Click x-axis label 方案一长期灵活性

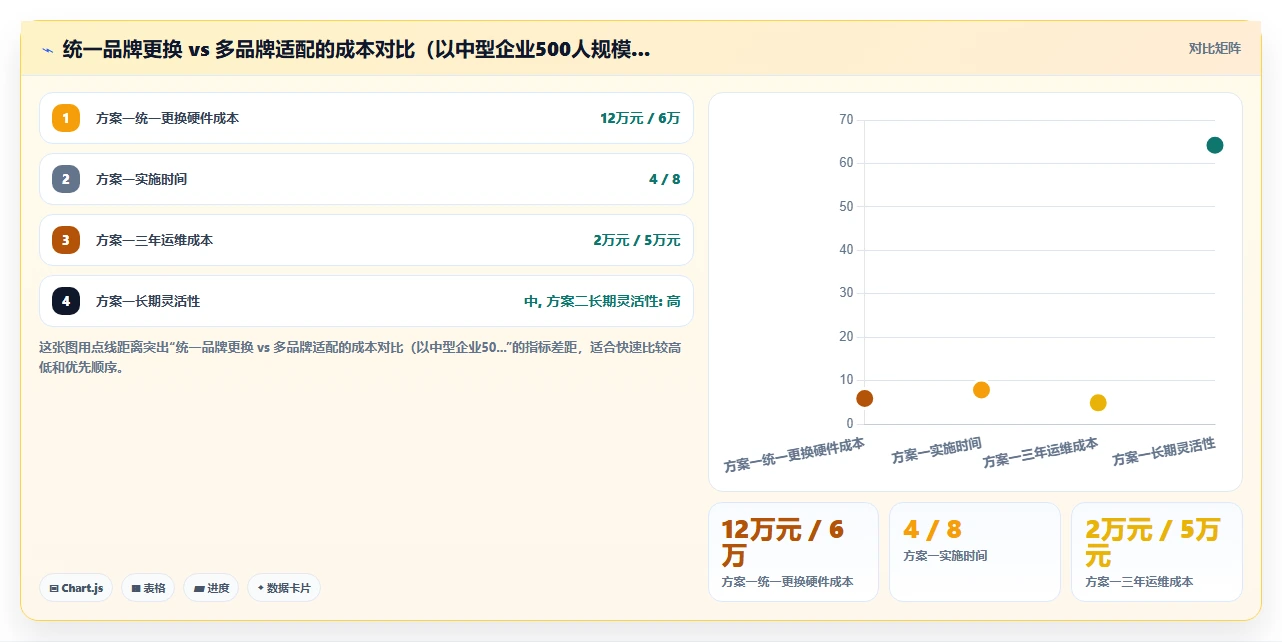pyautogui.click(x=1164, y=452)
